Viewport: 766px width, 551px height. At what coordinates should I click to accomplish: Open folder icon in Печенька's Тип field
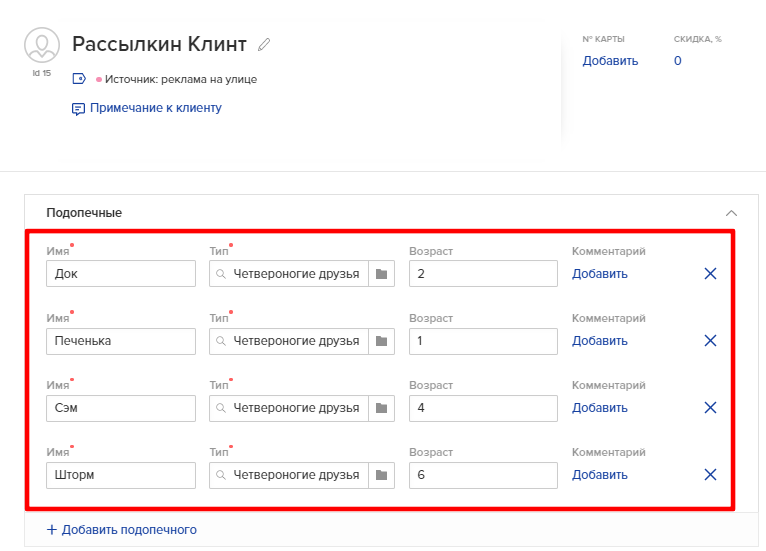coord(381,341)
